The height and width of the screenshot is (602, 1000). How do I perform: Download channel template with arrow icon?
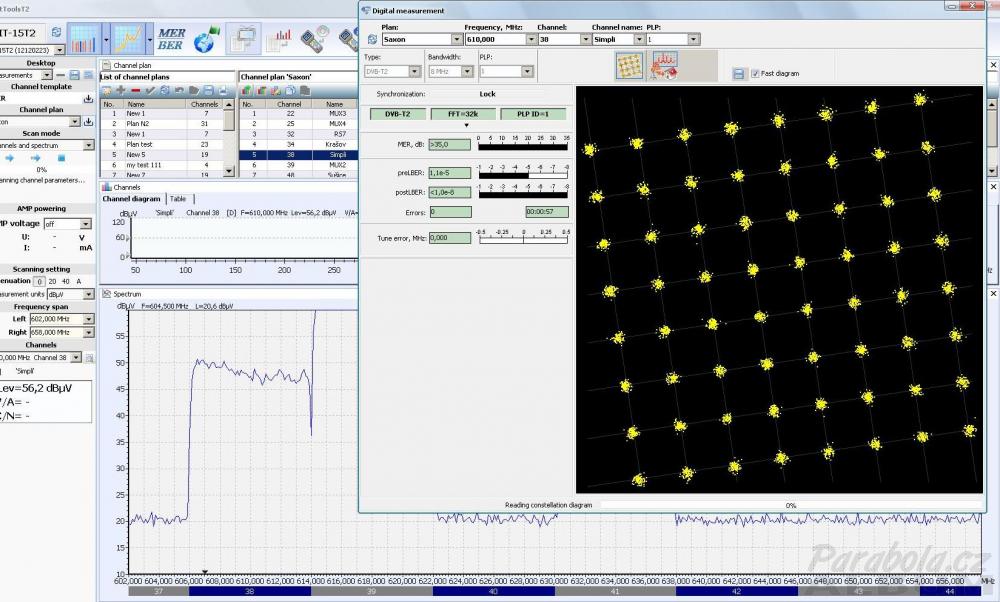pos(88,99)
